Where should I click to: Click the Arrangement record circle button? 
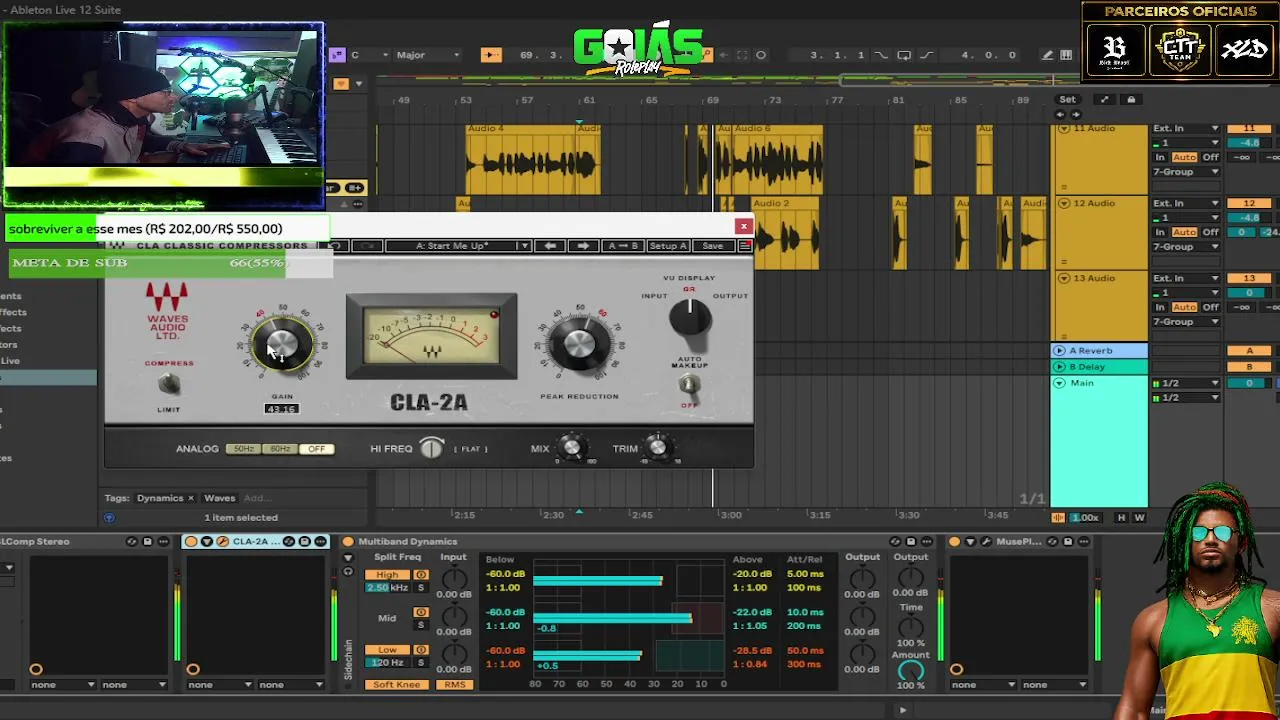click(x=761, y=55)
